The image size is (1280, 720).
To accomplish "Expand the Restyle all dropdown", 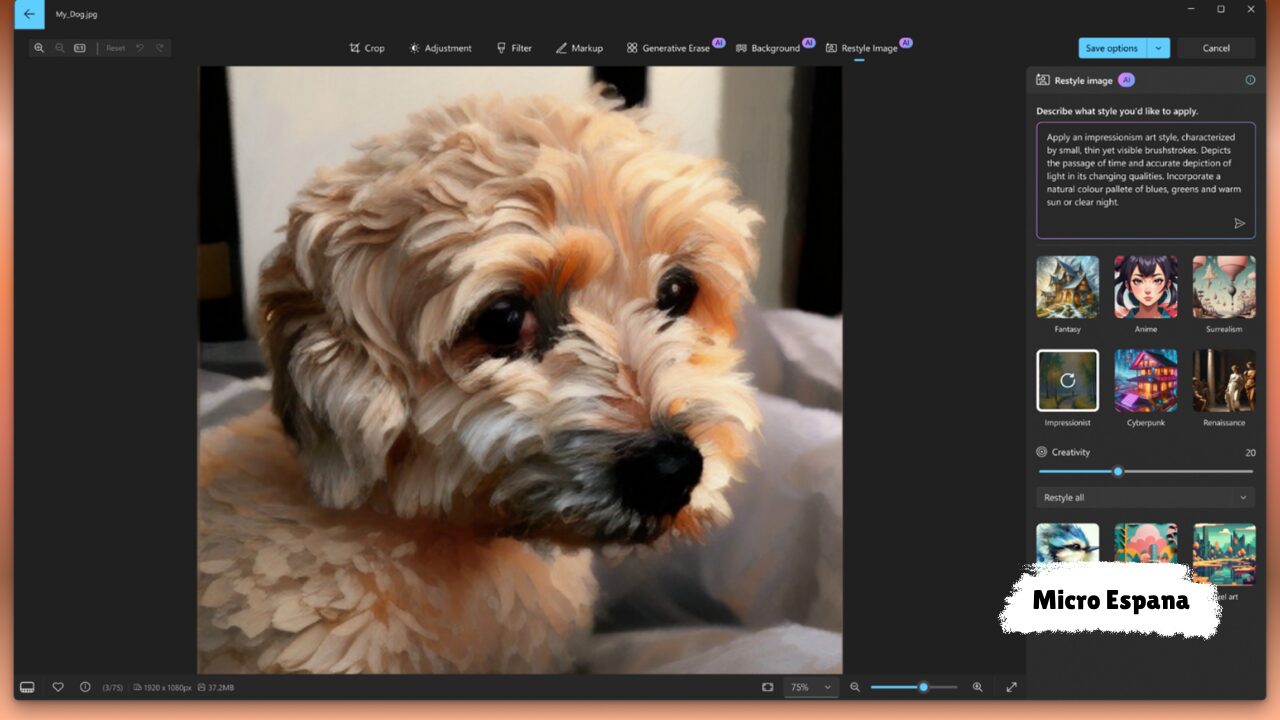I will [x=1144, y=497].
